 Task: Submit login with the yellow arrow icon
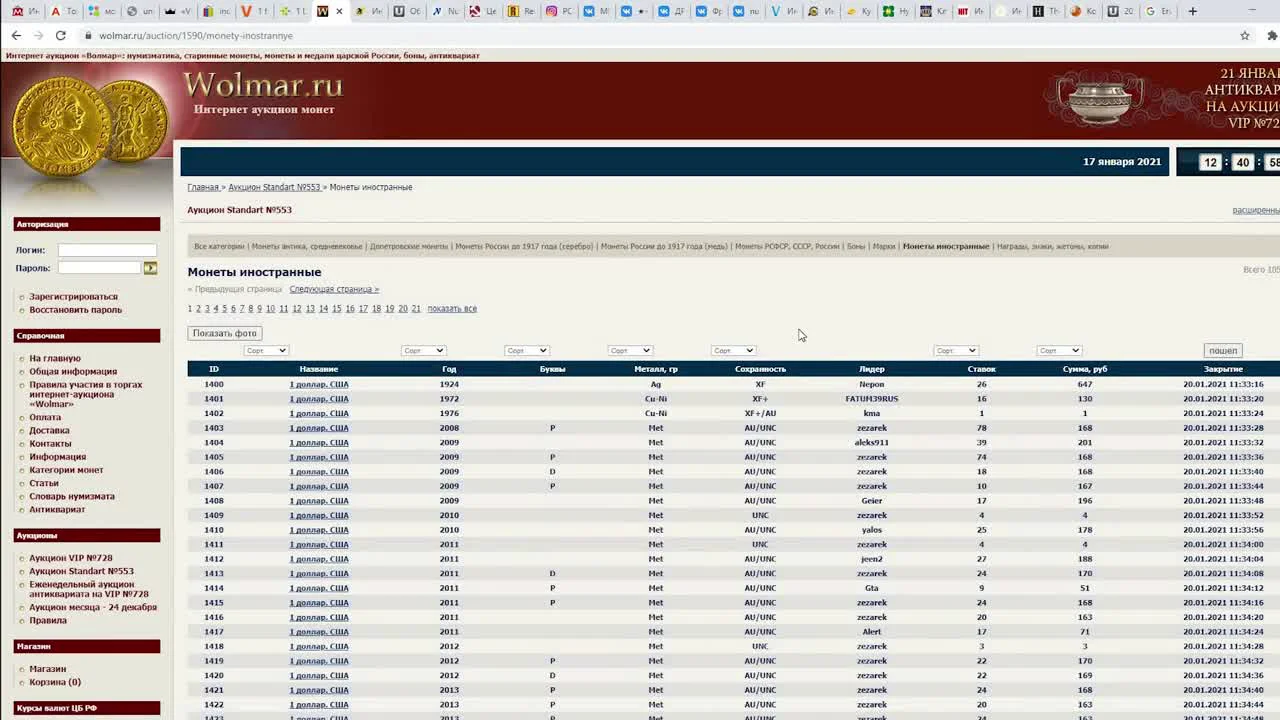pos(150,268)
